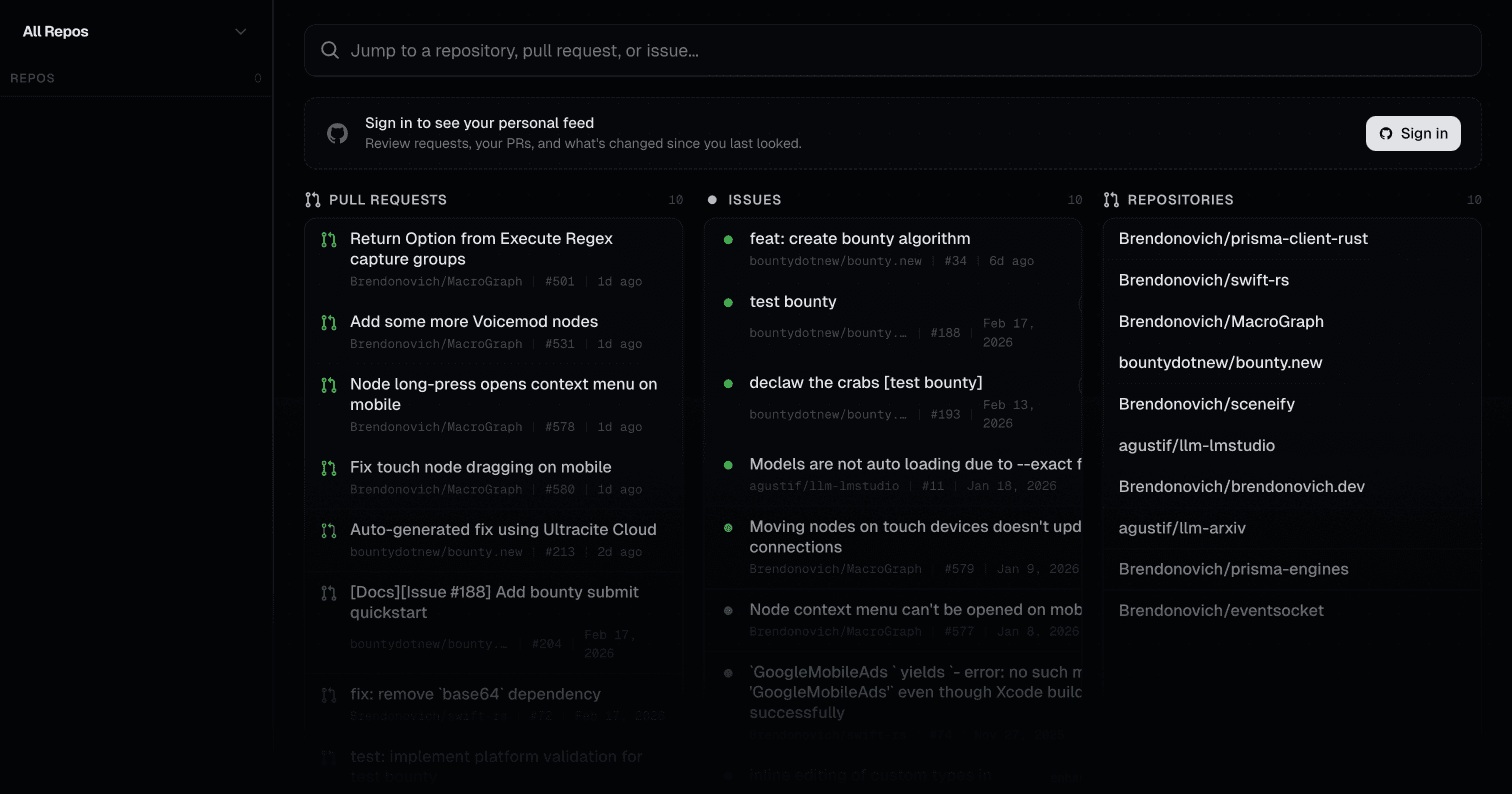1512x794 pixels.
Task: Click the pull request icon beside "Fix touch node dragging on mobile"
Action: point(329,467)
